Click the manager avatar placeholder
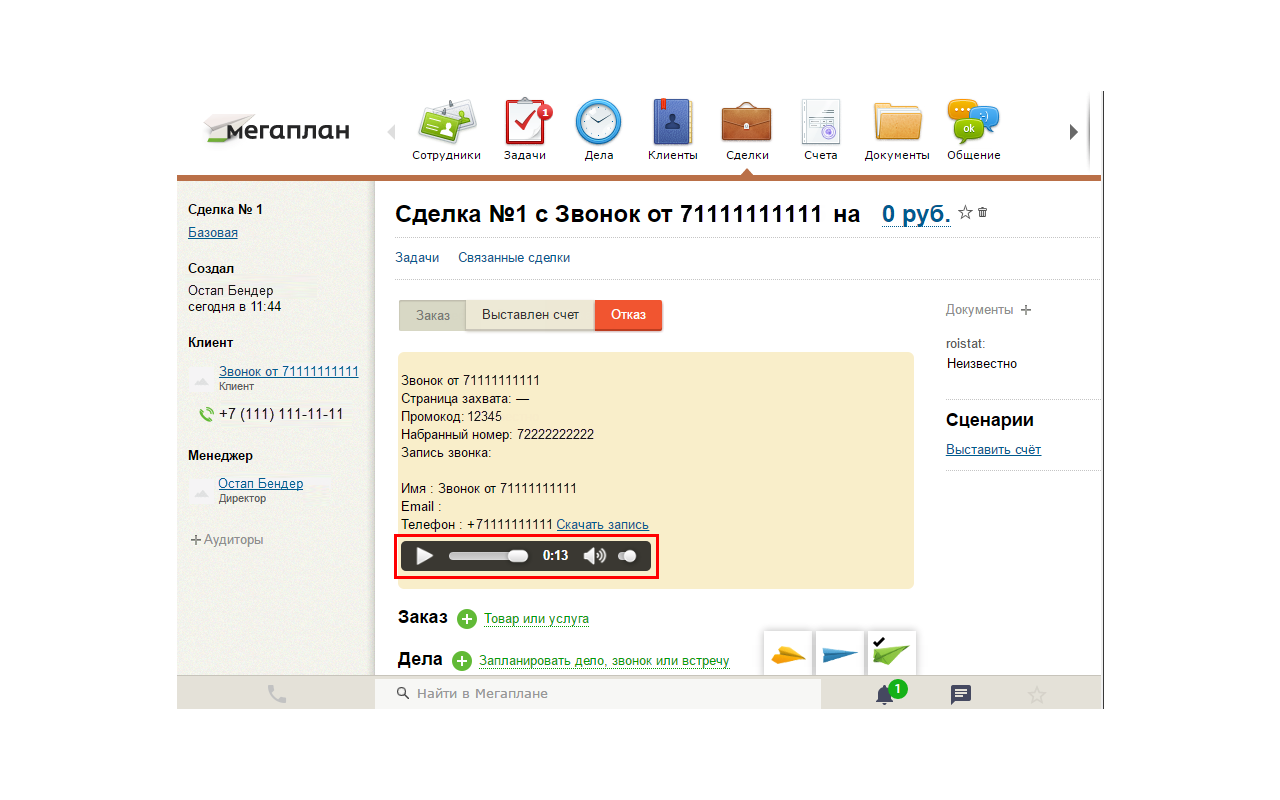 click(x=202, y=489)
